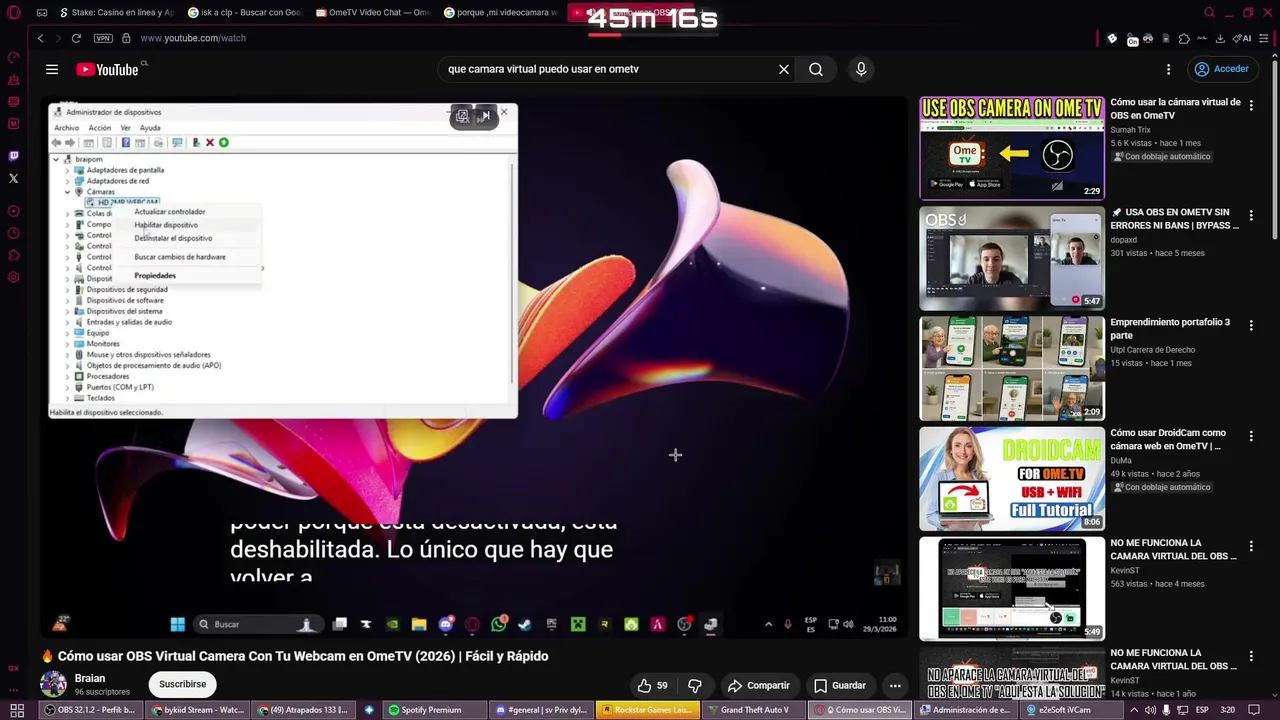Like the video with thumbs up

click(x=652, y=685)
